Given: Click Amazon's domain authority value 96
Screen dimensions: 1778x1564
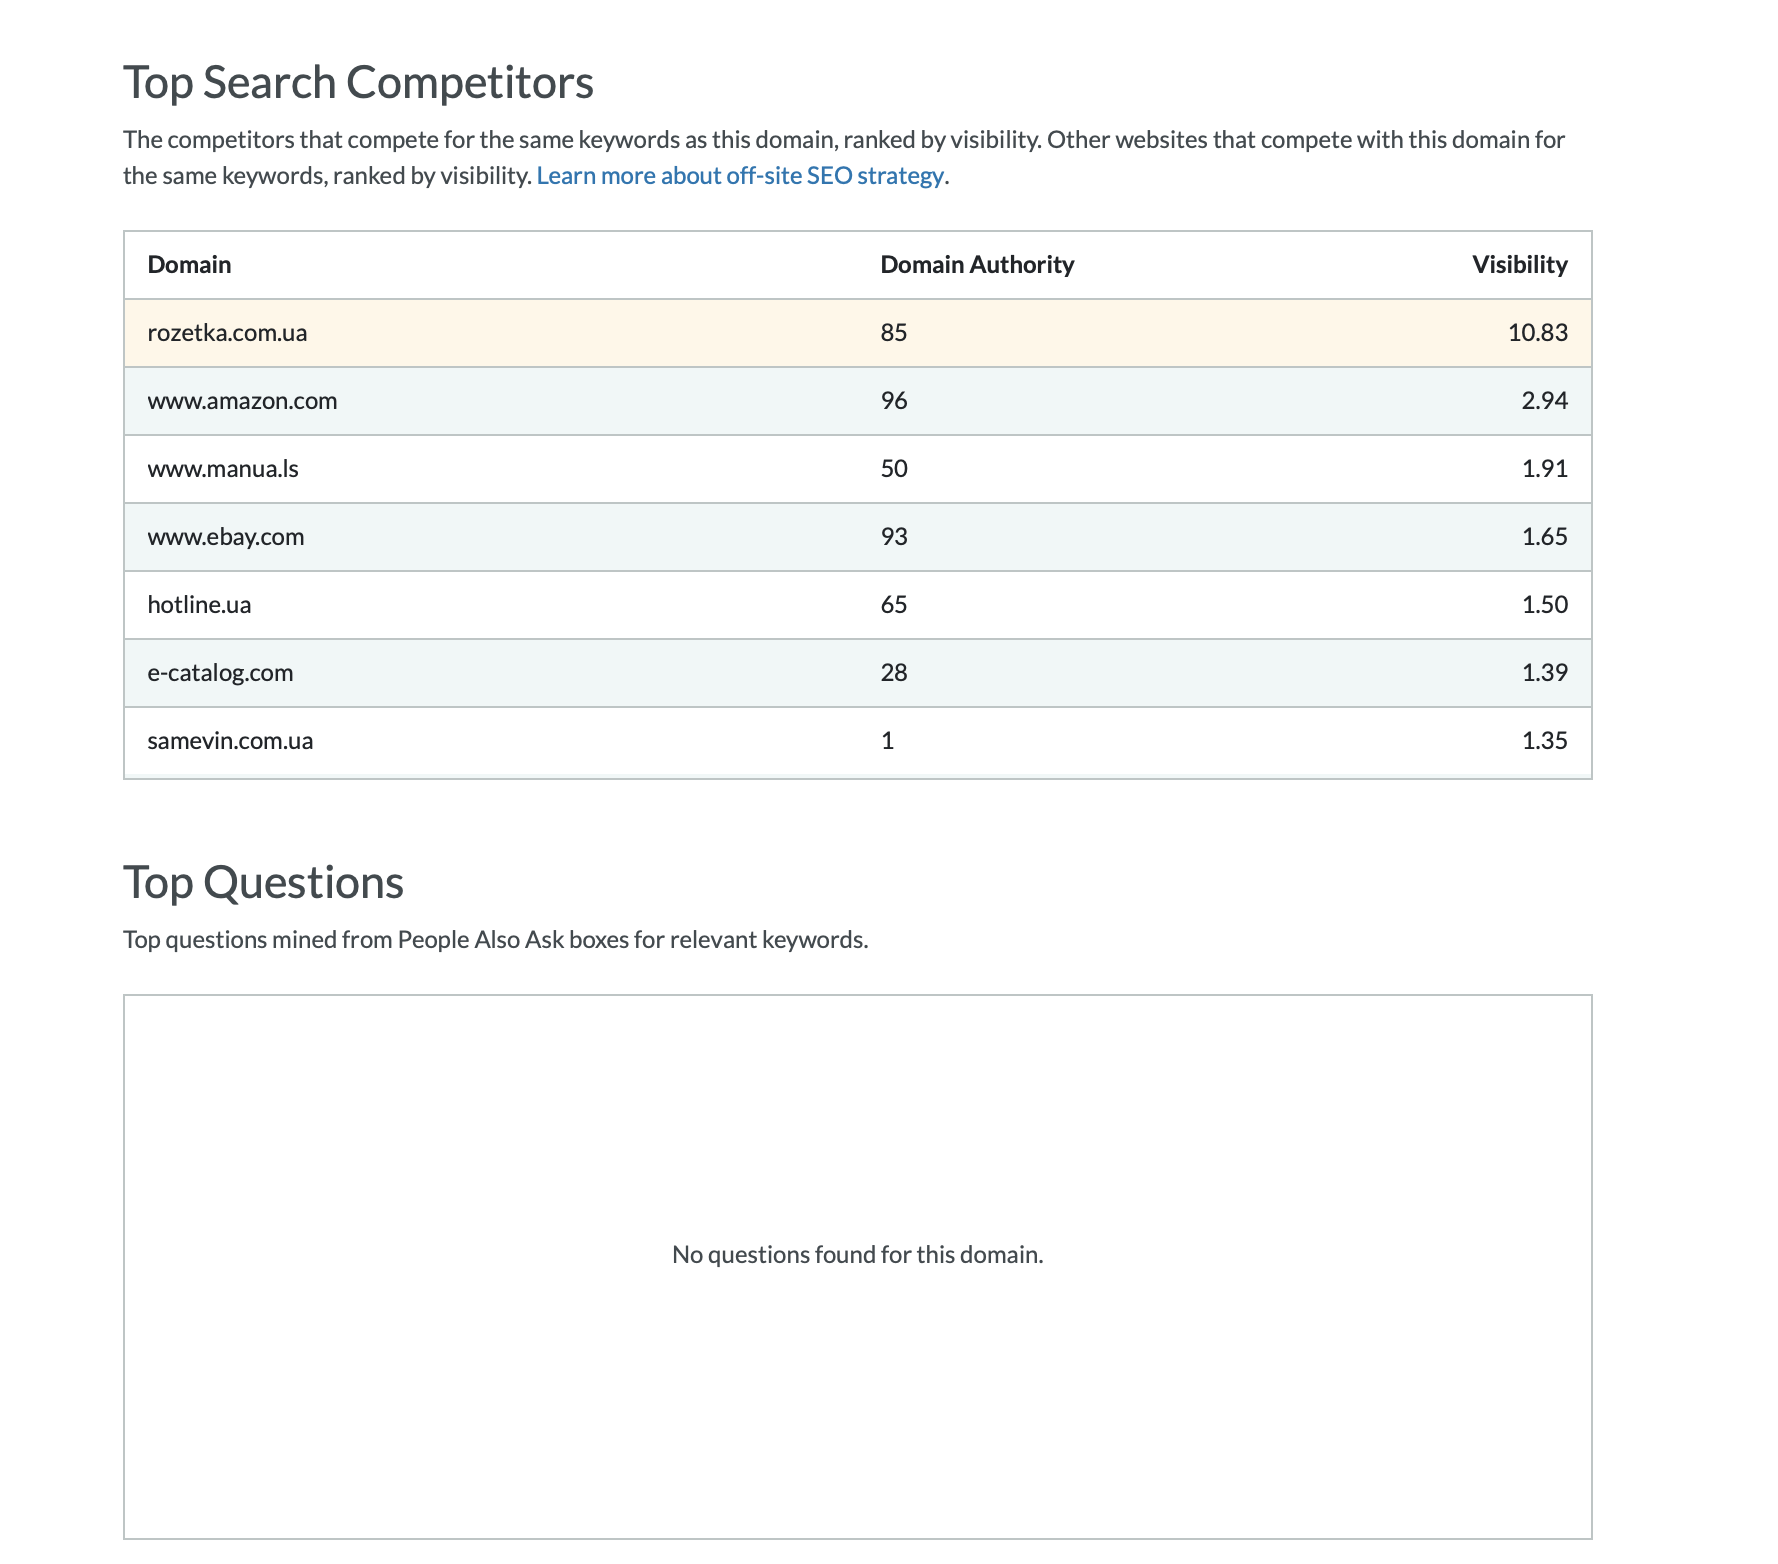Looking at the screenshot, I should pyautogui.click(x=893, y=401).
